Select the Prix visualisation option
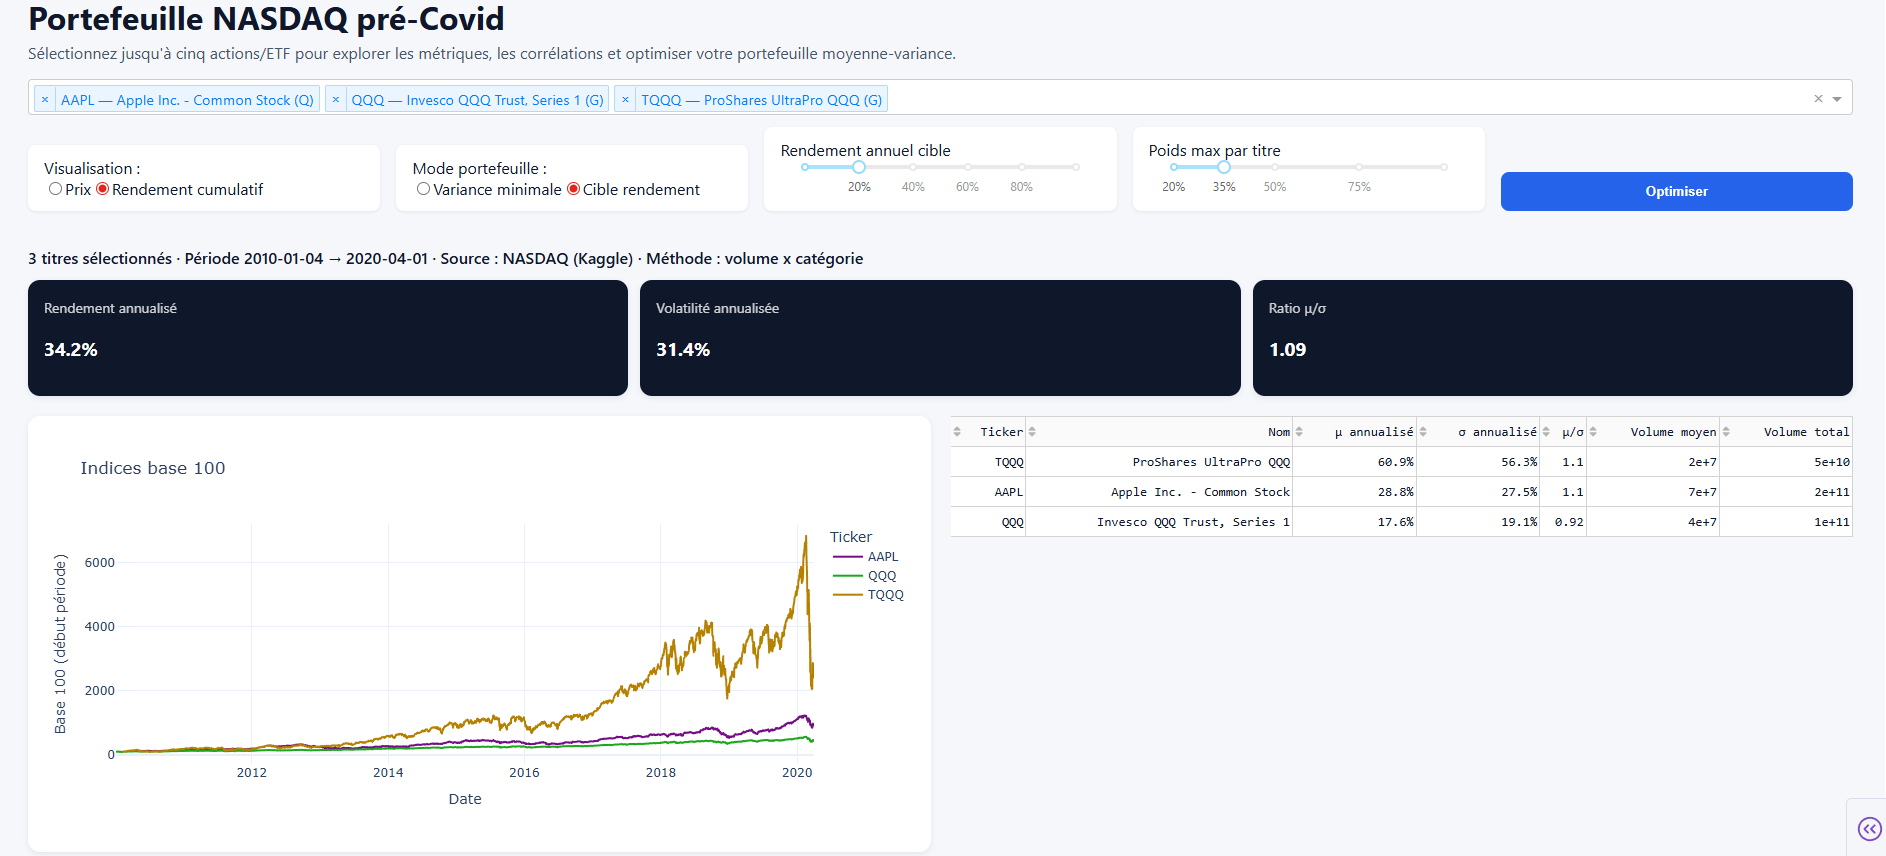This screenshot has width=1886, height=856. (56, 189)
